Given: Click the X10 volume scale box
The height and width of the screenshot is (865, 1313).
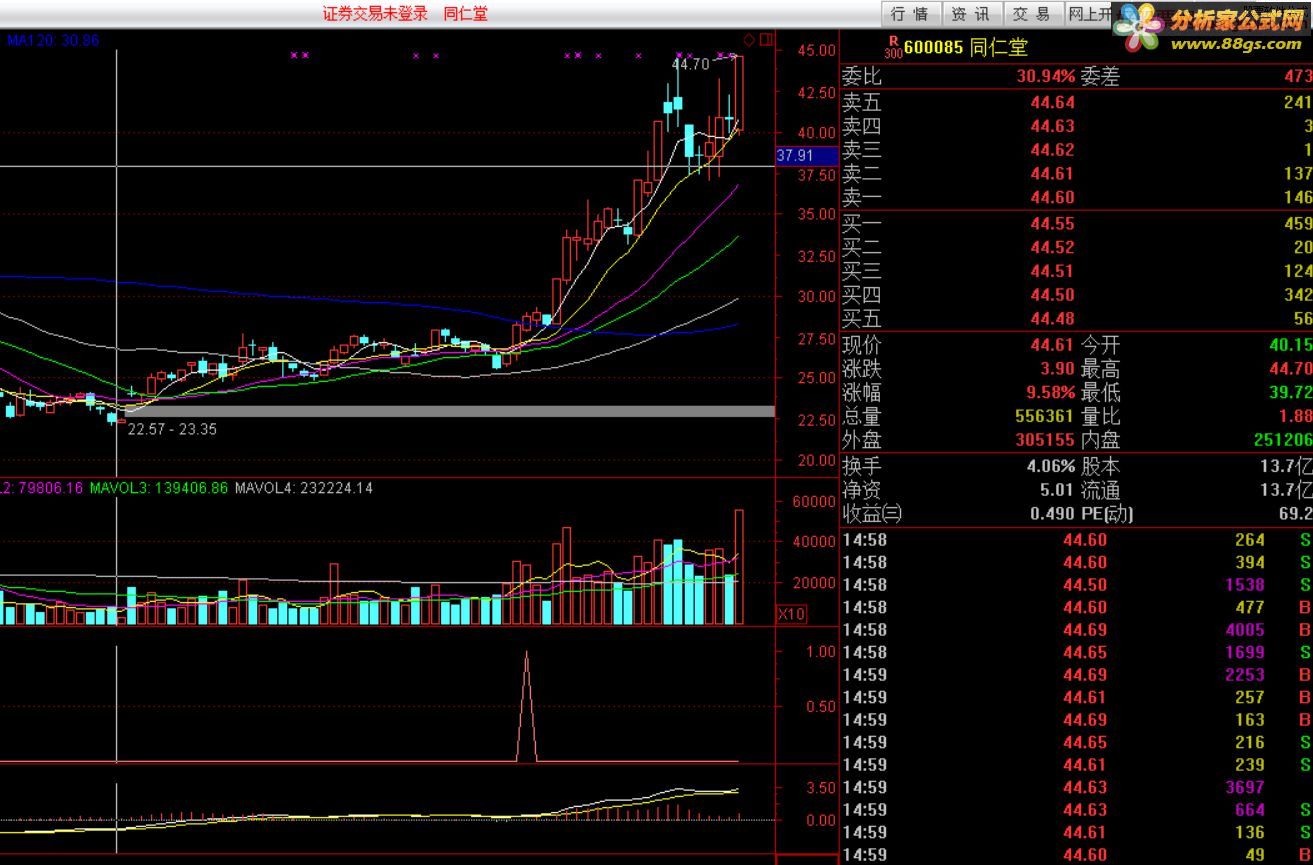Looking at the screenshot, I should pyautogui.click(x=791, y=614).
